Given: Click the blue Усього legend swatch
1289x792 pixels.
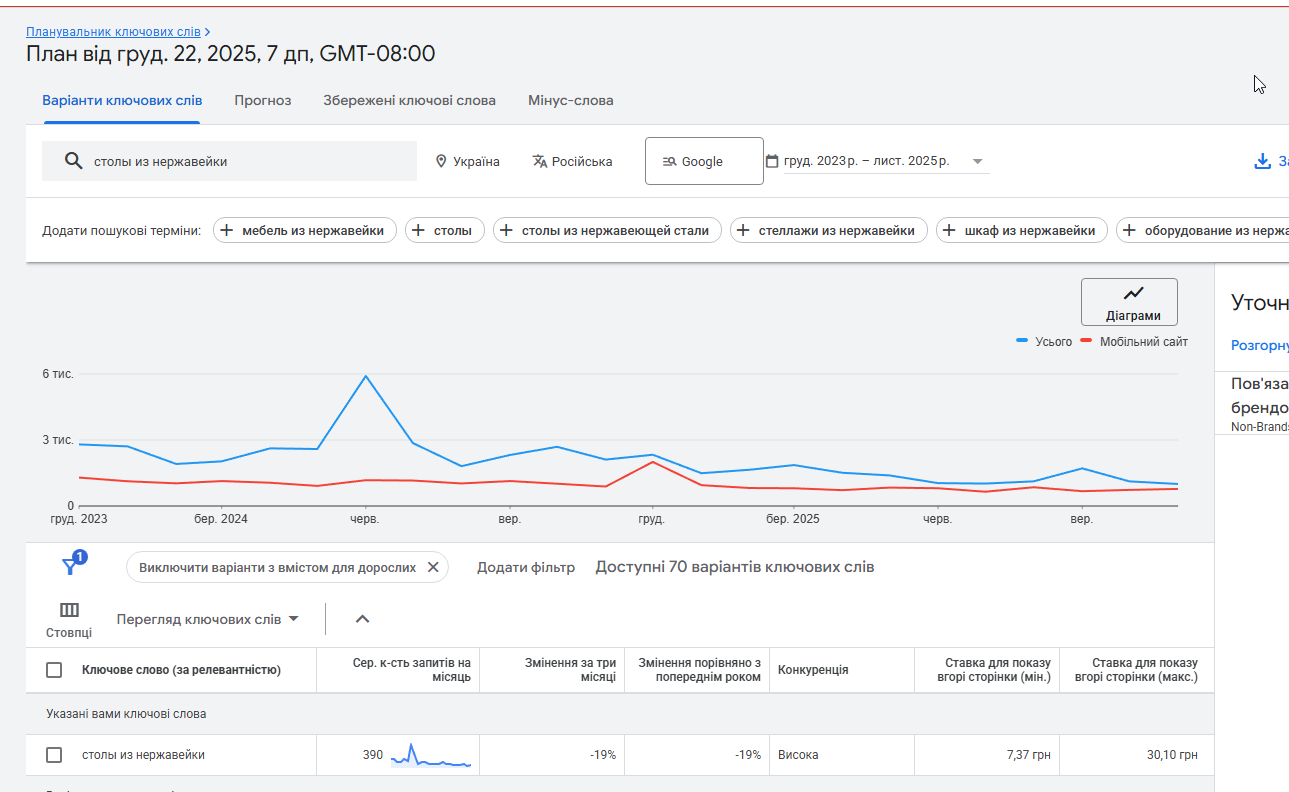Looking at the screenshot, I should 1023,342.
